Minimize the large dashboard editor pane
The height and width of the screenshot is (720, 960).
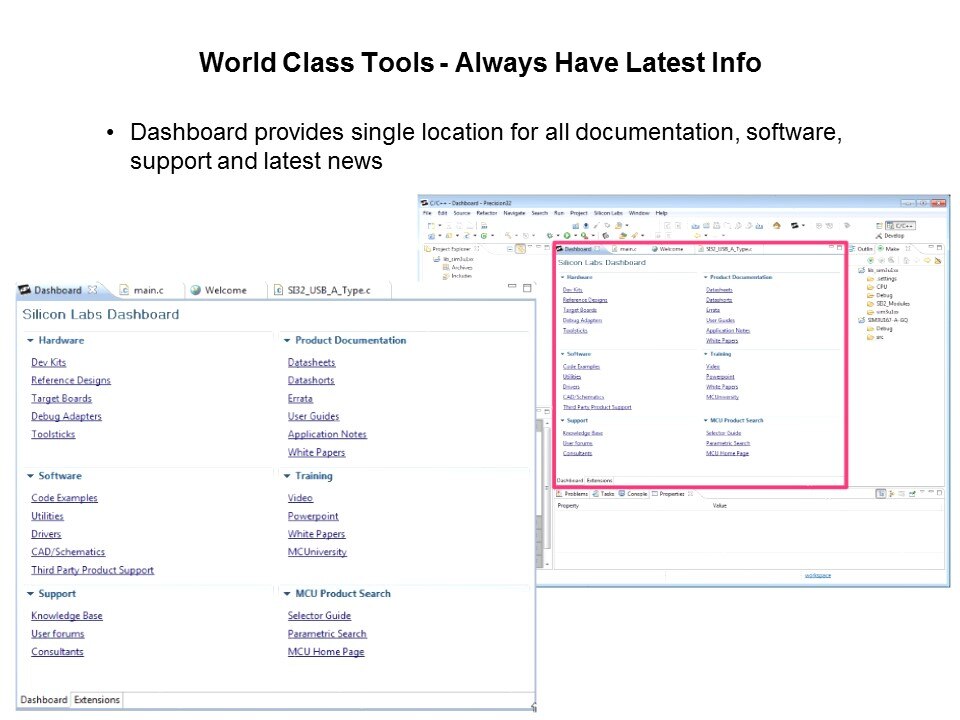point(512,288)
